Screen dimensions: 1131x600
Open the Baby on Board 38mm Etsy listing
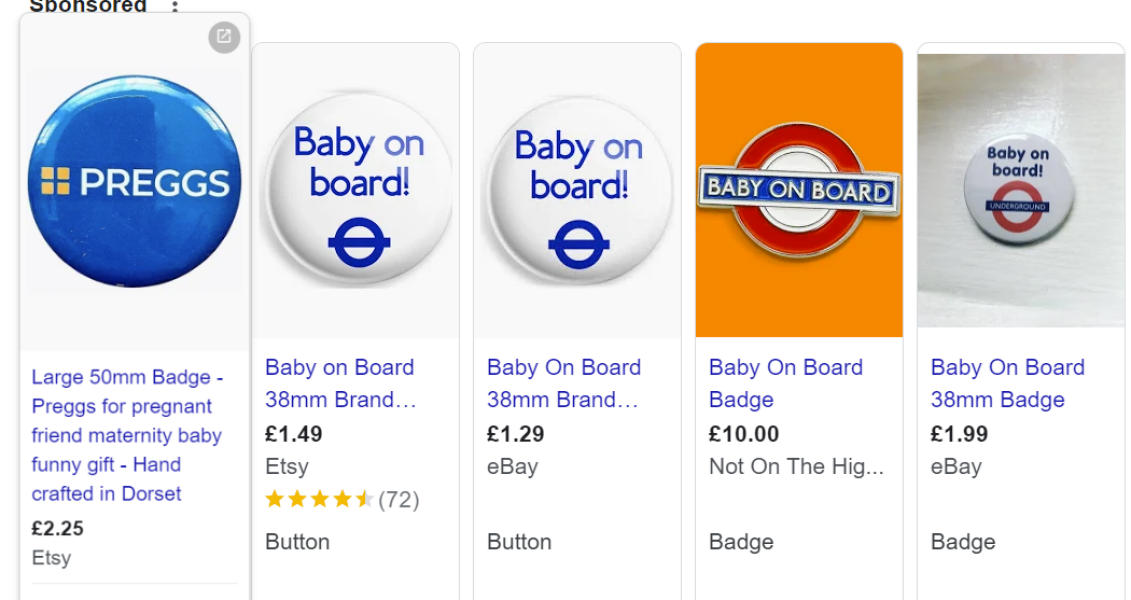[339, 383]
